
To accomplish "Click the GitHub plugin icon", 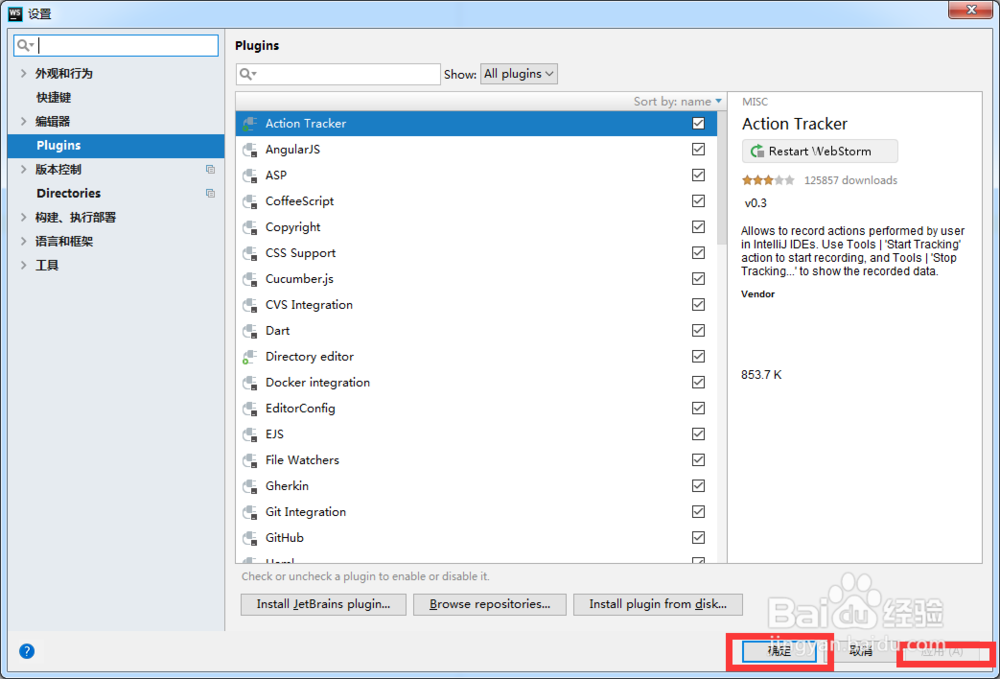I will (250, 538).
